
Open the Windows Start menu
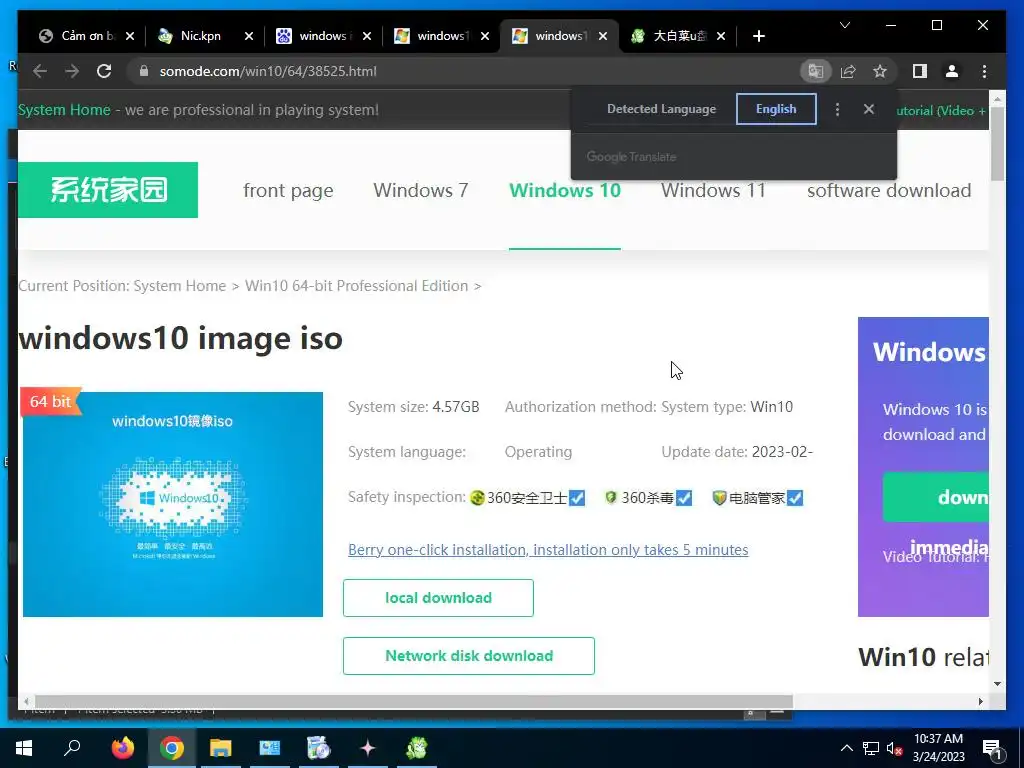coord(24,748)
